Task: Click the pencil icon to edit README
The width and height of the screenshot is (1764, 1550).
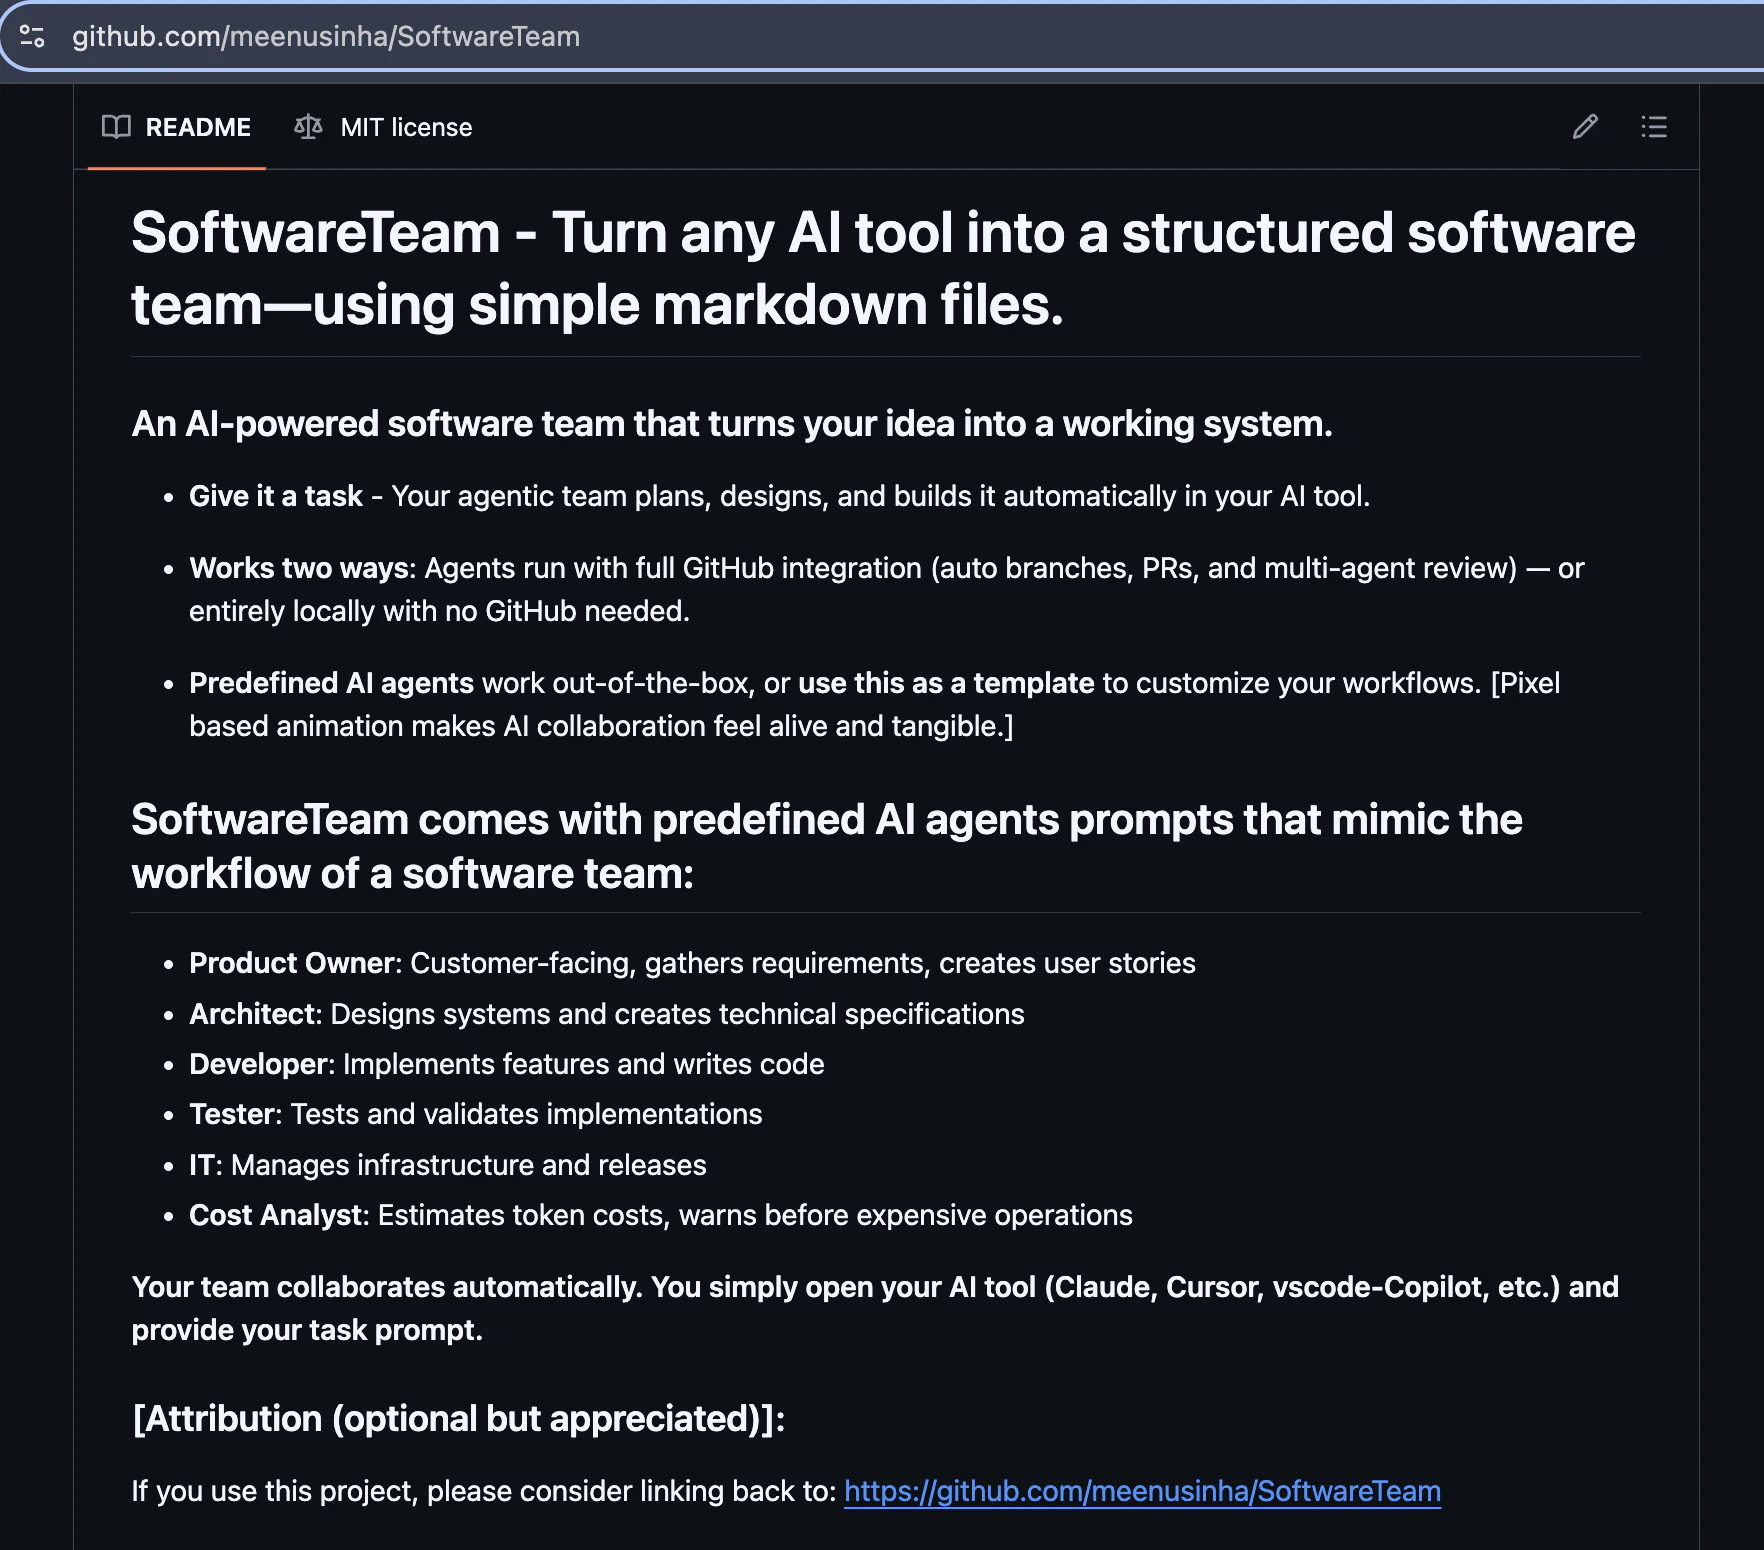Action: 1585,127
